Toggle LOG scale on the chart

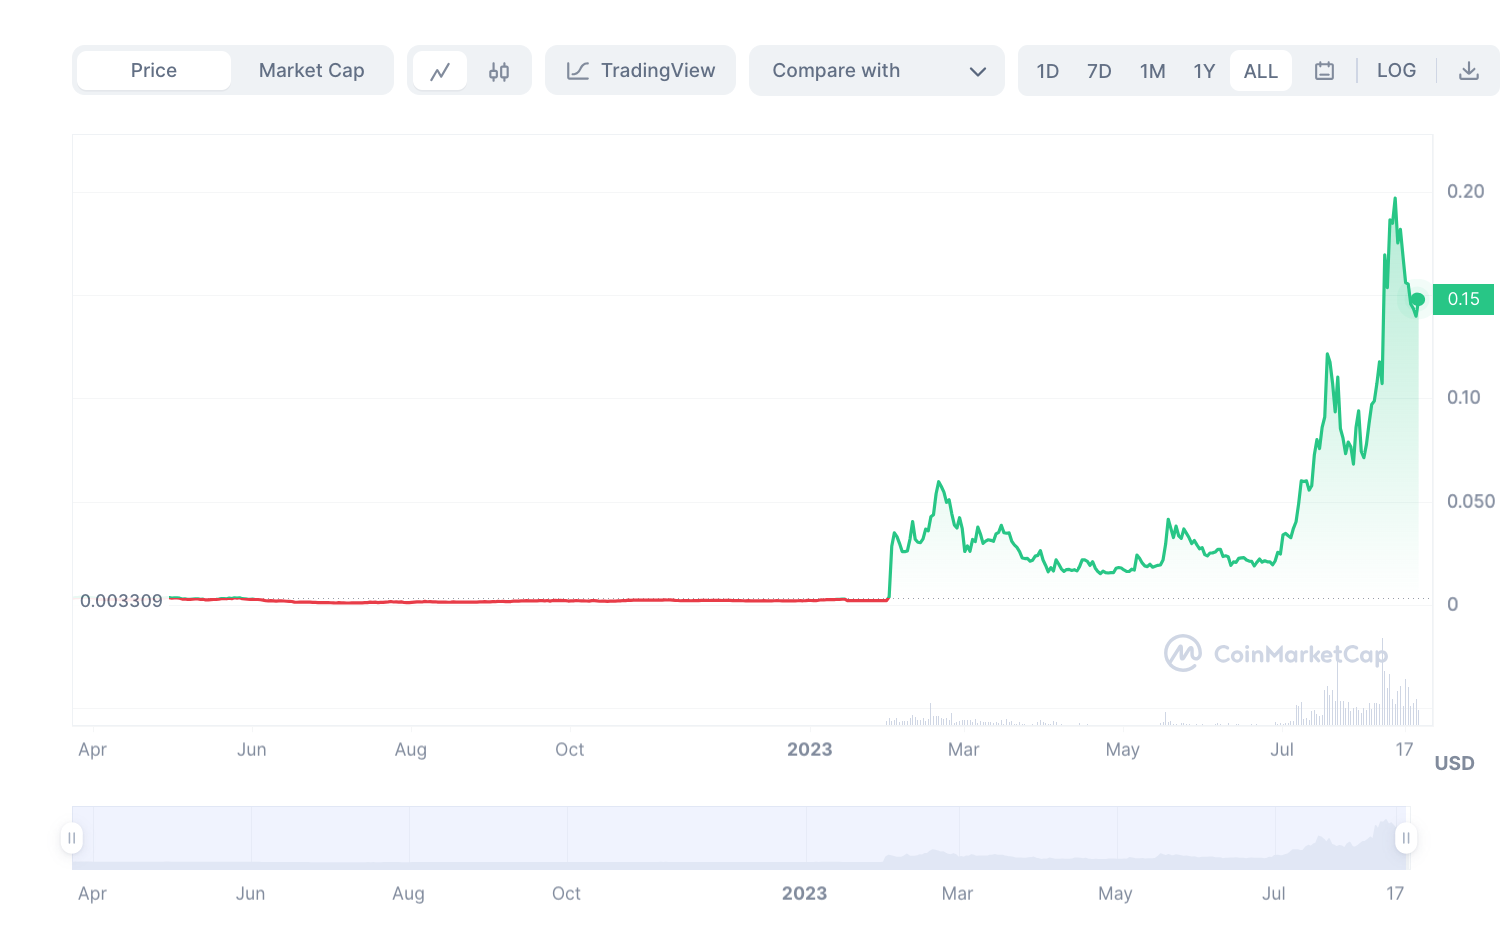(1396, 71)
